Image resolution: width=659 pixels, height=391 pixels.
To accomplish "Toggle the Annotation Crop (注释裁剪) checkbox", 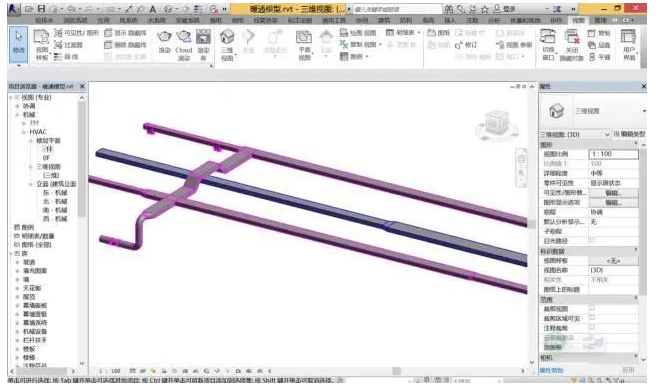I will click(592, 328).
